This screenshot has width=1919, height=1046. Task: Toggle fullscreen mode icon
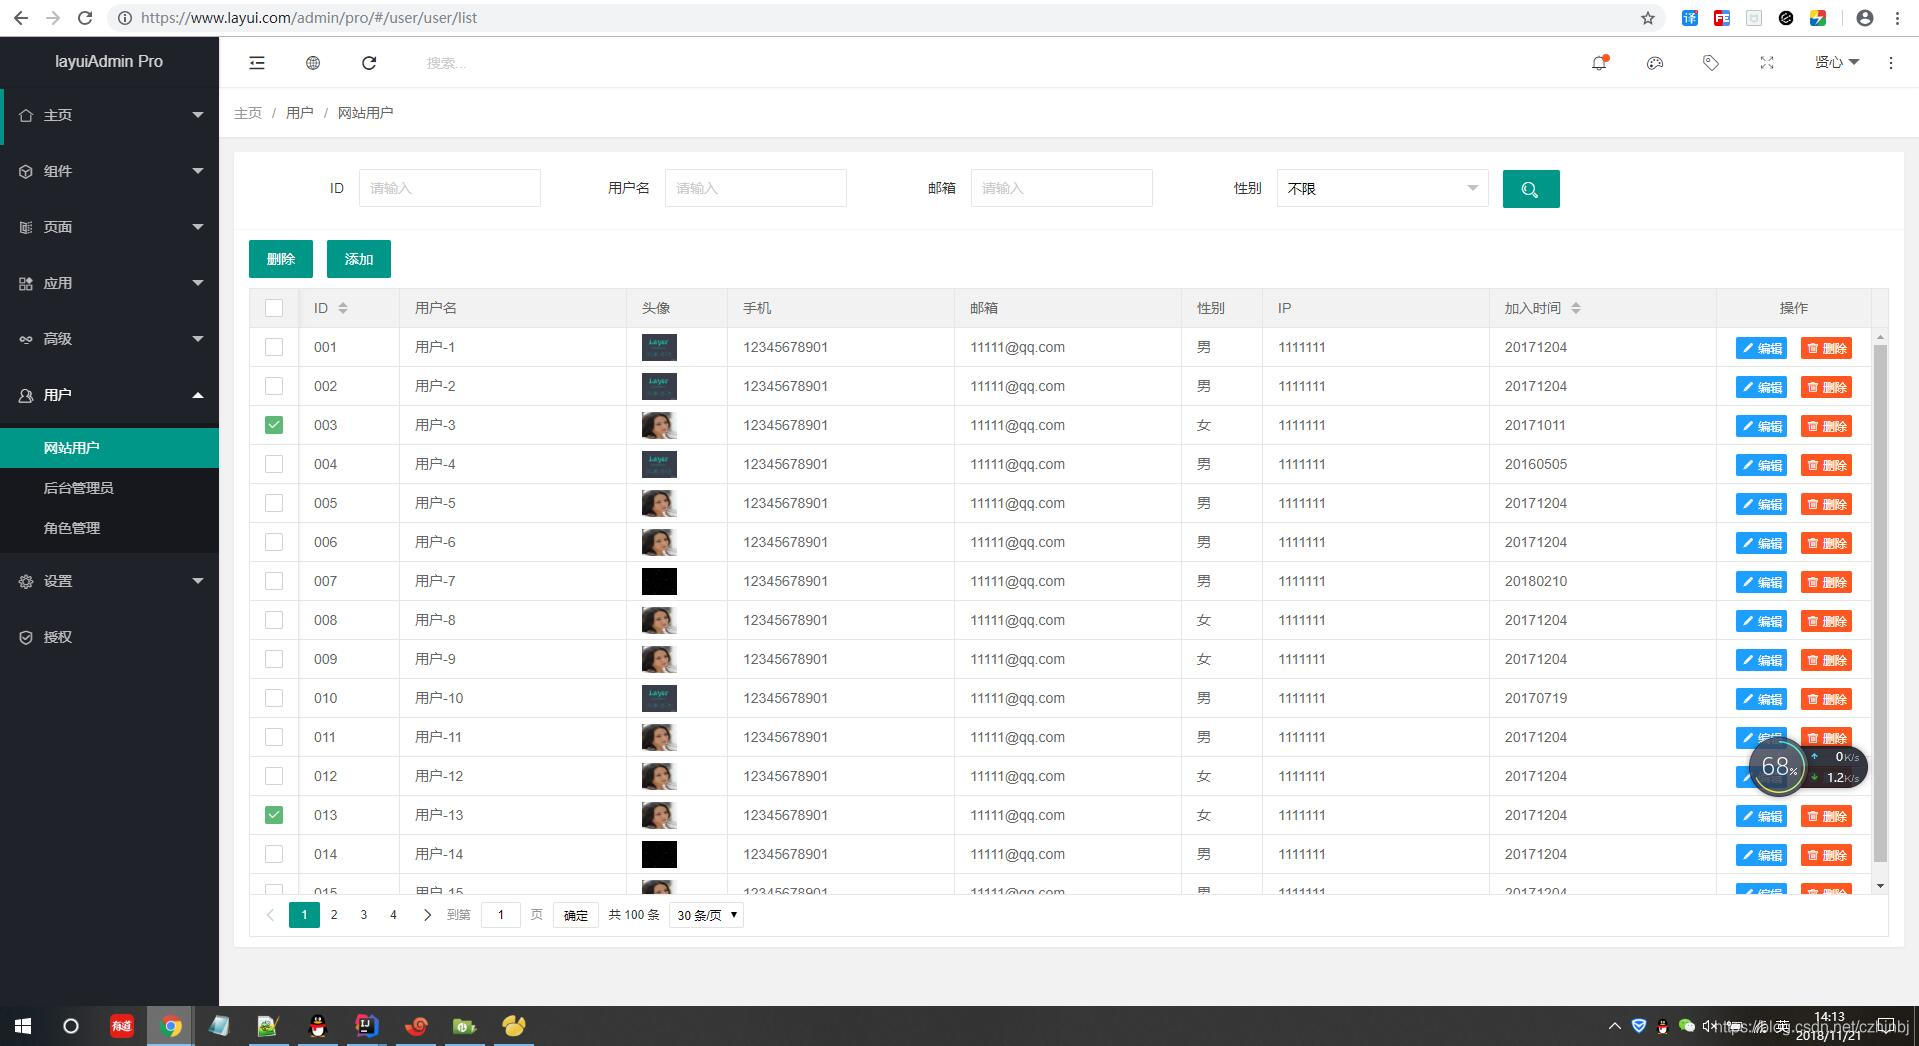pyautogui.click(x=1767, y=63)
